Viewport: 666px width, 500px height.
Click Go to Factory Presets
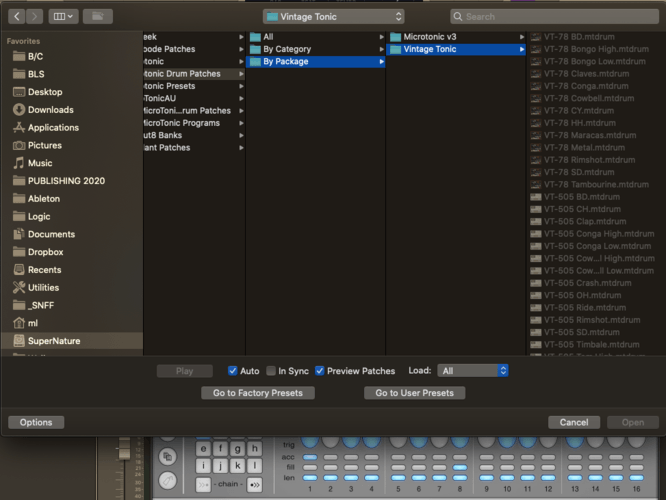[258, 393]
